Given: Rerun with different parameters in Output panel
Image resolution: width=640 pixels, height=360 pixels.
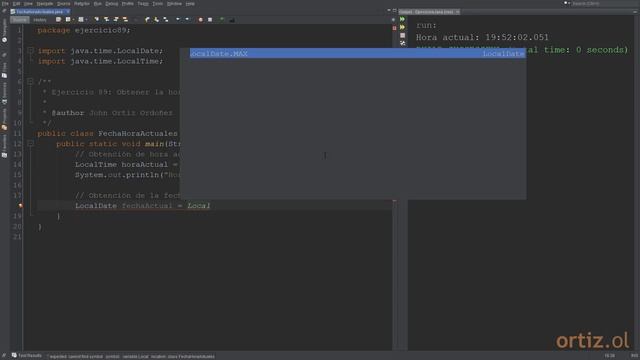Looking at the screenshot, I should click(x=402, y=27).
